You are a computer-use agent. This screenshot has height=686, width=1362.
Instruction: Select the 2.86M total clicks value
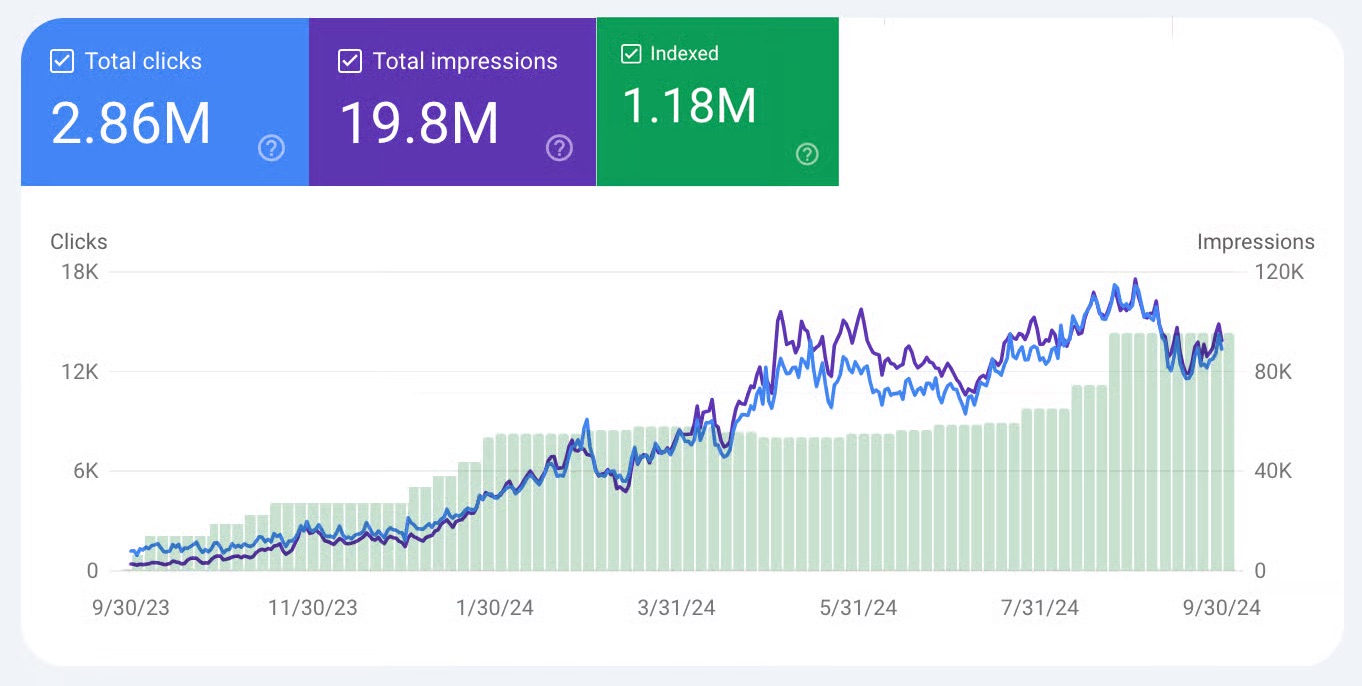(x=131, y=124)
